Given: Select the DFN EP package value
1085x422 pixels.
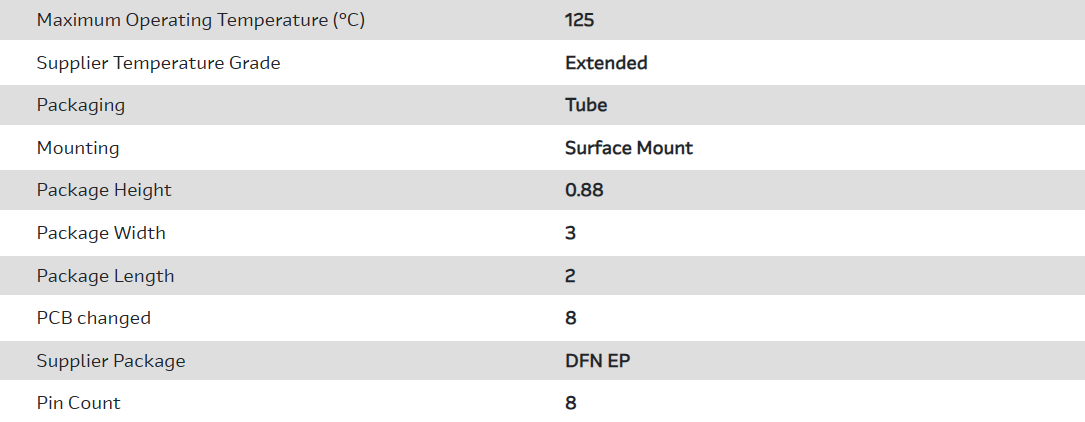Looking at the screenshot, I should pyautogui.click(x=598, y=361).
